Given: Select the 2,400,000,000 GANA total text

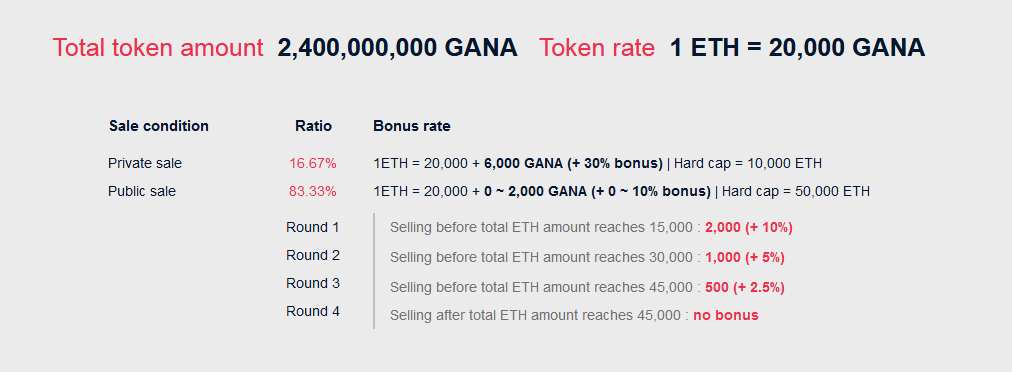Looking at the screenshot, I should pyautogui.click(x=398, y=48).
